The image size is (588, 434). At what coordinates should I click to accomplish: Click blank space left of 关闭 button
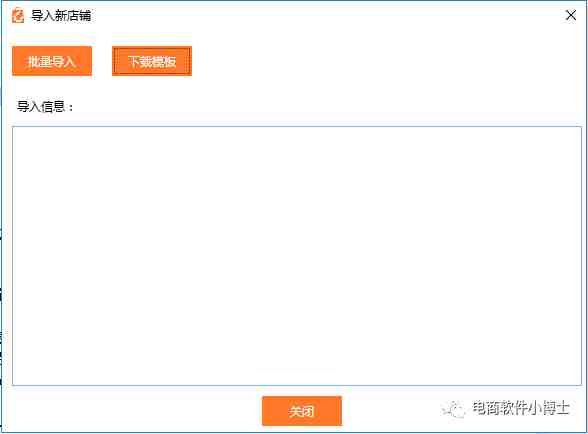click(135, 411)
